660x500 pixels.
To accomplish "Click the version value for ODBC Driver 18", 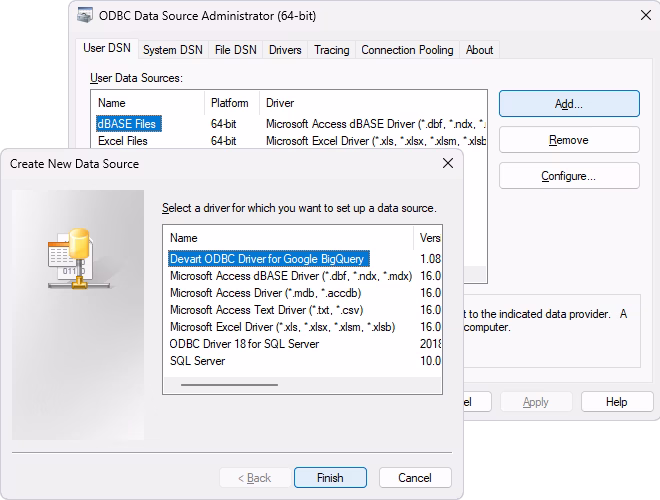I will [430, 344].
